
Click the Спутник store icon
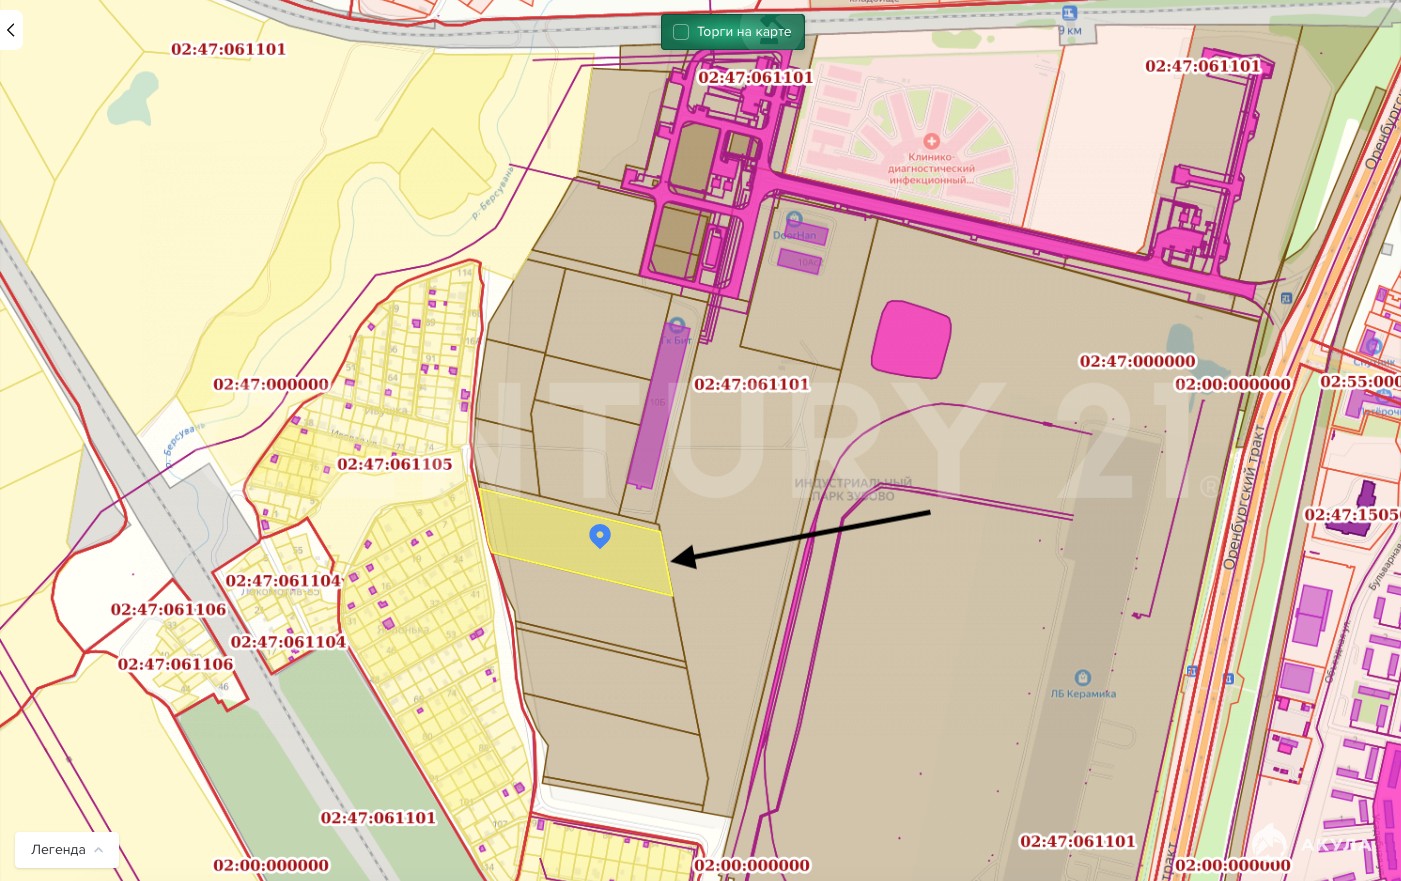[1373, 346]
